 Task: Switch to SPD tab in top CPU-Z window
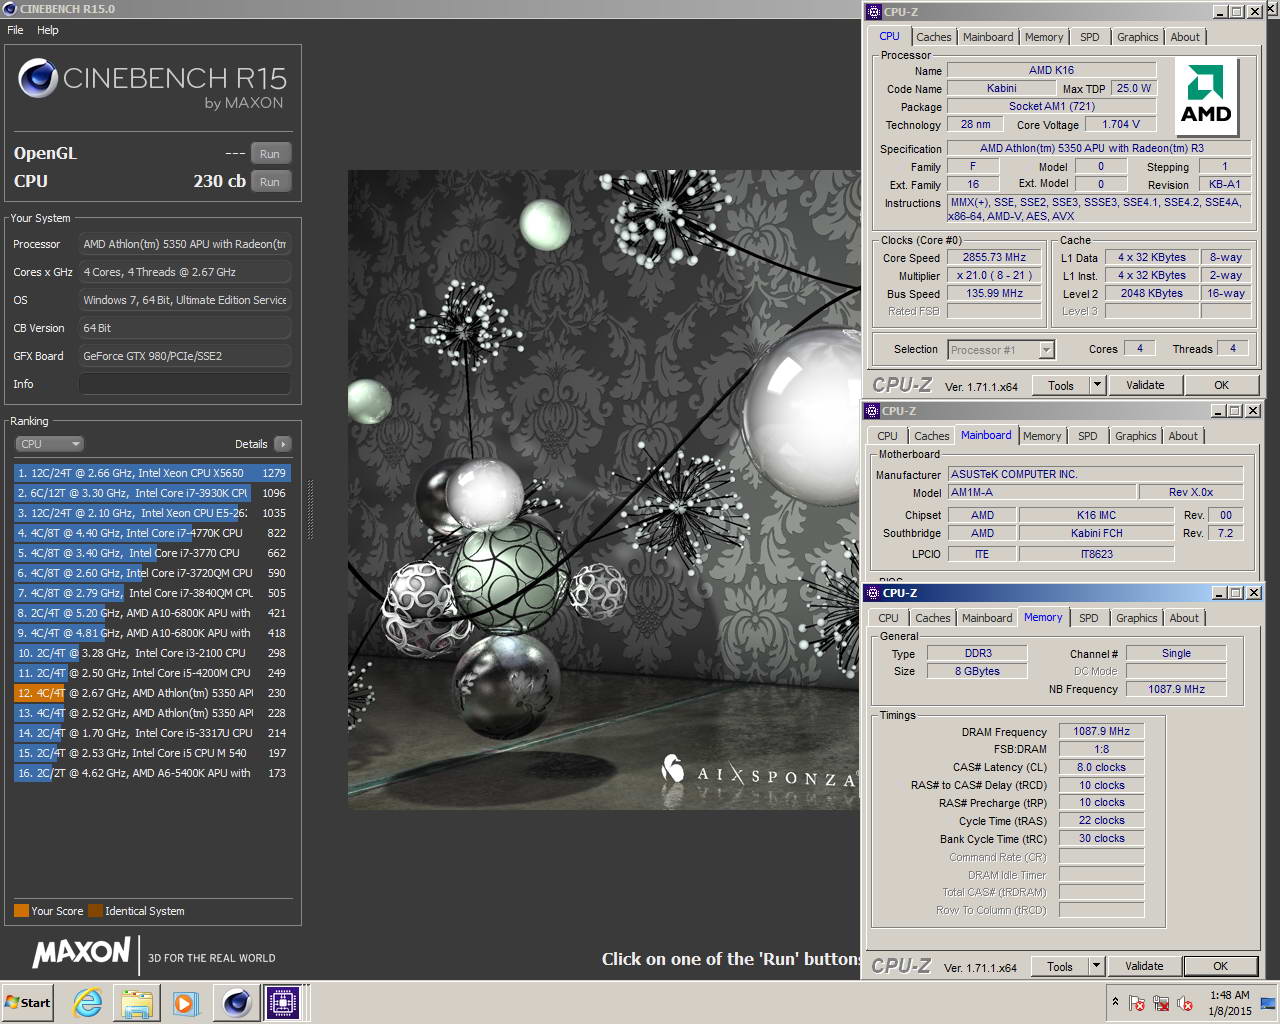pyautogui.click(x=1090, y=37)
